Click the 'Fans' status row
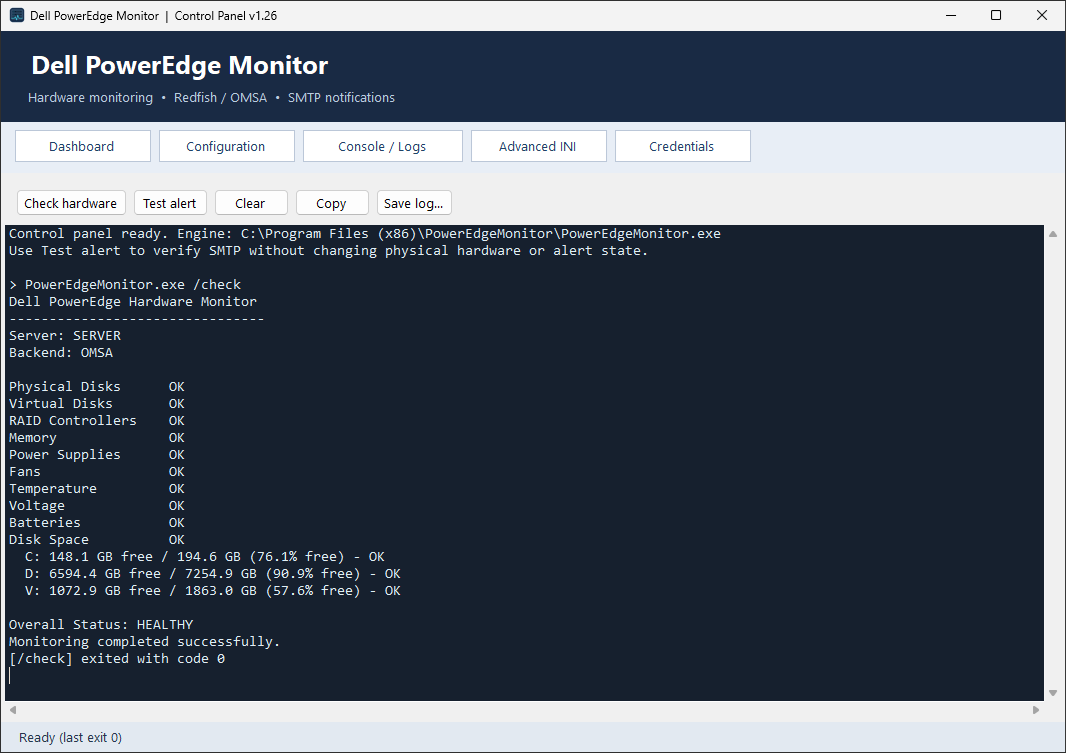Viewport: 1066px width, 753px height. point(97,471)
